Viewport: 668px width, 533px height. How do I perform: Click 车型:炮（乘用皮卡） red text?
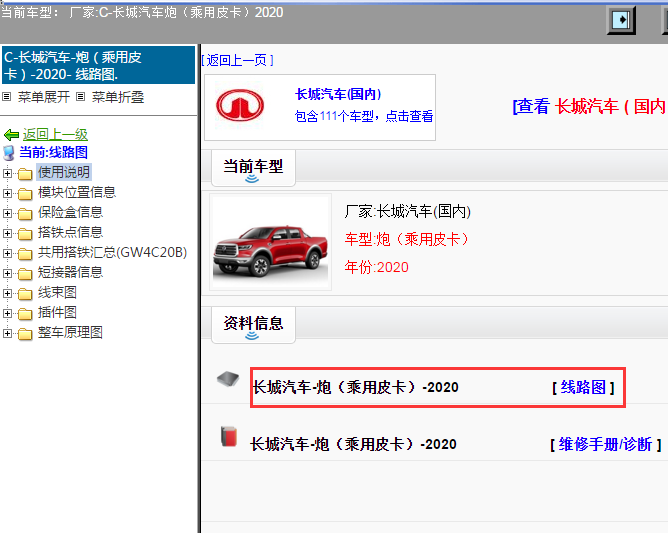407,239
